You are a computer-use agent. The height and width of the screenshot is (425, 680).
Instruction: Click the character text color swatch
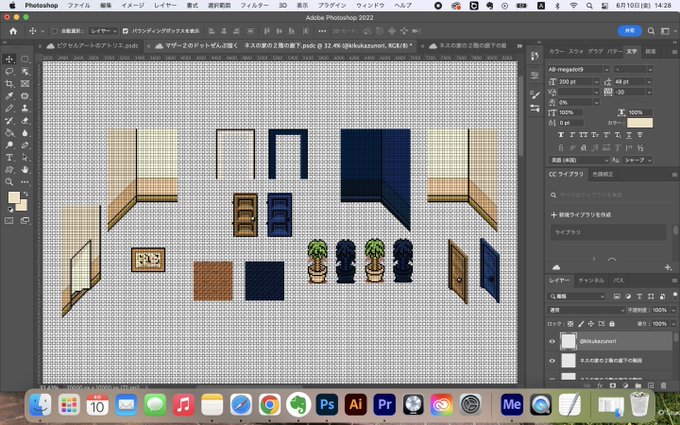pyautogui.click(x=640, y=123)
